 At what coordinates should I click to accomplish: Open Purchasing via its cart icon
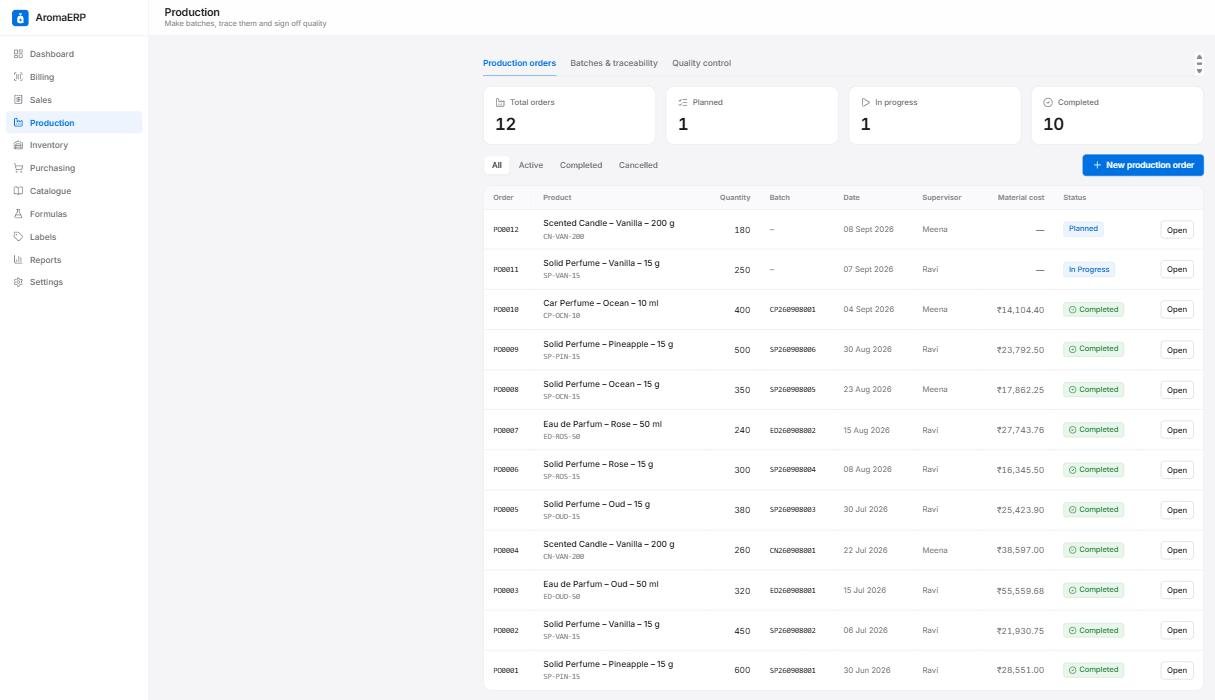18,168
